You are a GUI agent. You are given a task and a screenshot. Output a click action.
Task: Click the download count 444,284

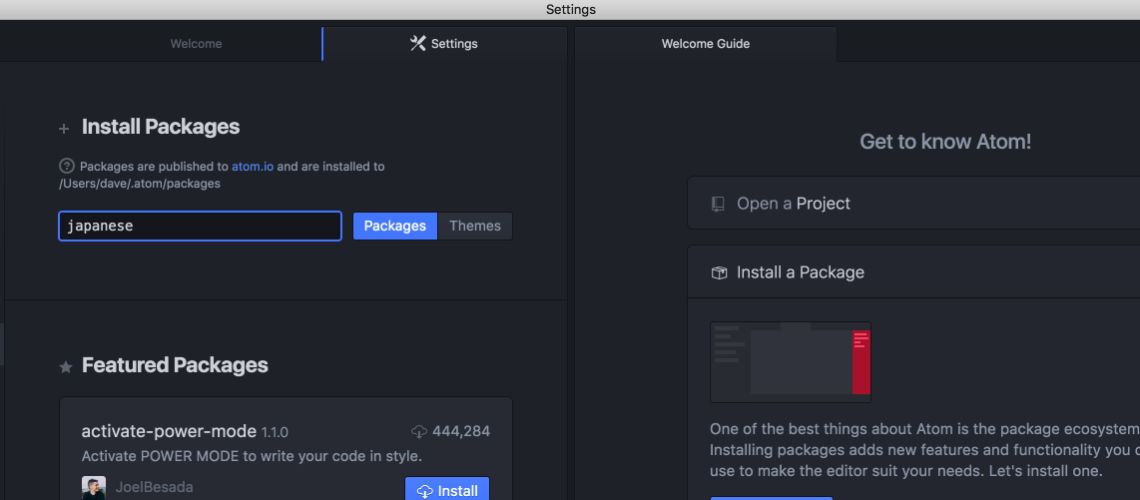tap(461, 432)
